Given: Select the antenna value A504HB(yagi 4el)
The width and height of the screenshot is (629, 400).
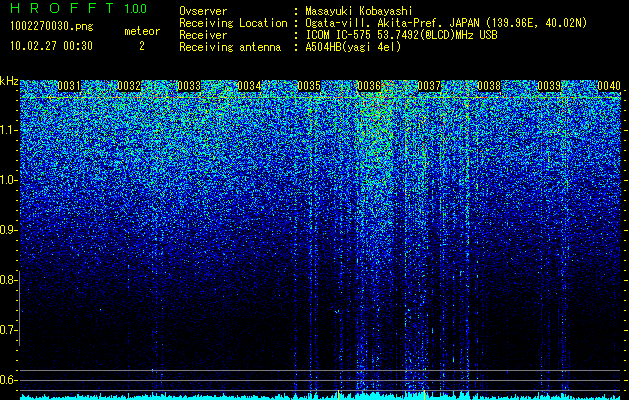Looking at the screenshot, I should (353, 47).
